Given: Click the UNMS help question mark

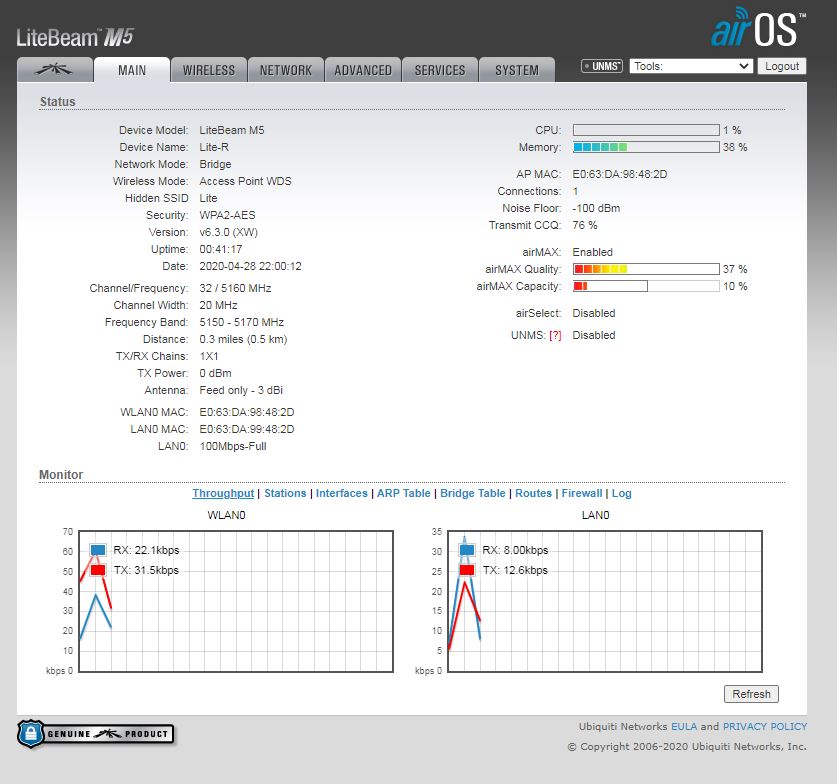Looking at the screenshot, I should (x=555, y=336).
